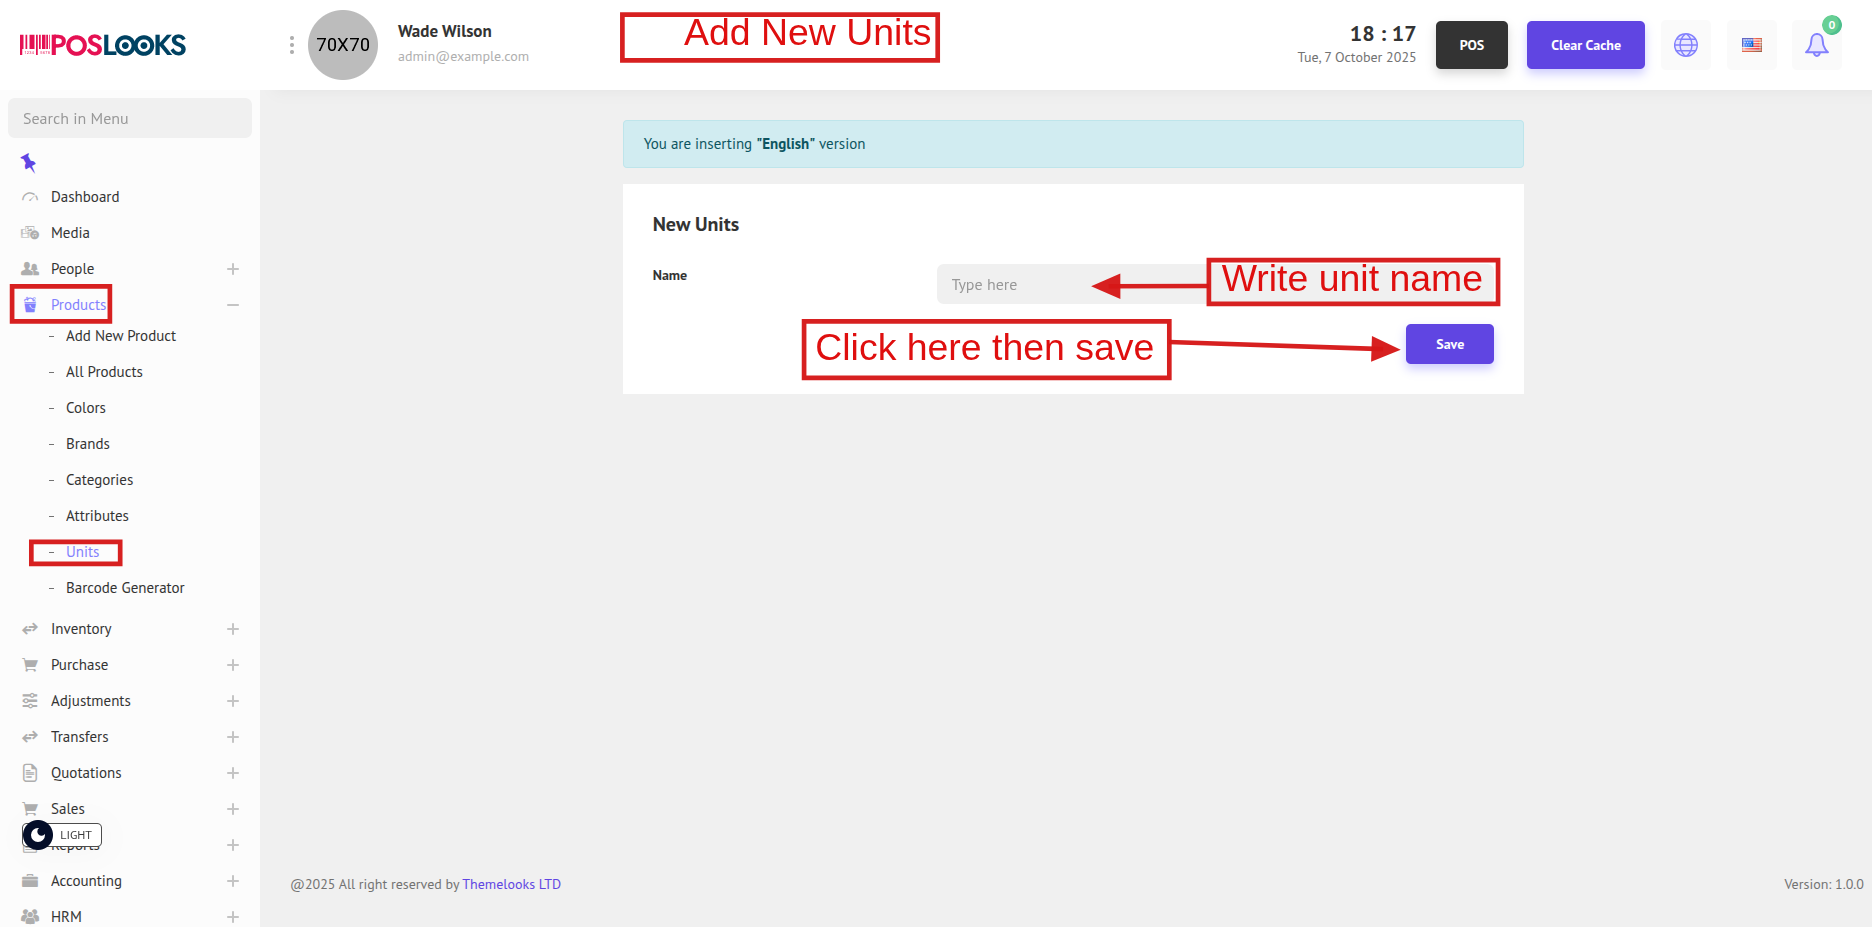The height and width of the screenshot is (927, 1872).
Task: Click the Wade Wilson 70X70 avatar
Action: click(x=343, y=45)
